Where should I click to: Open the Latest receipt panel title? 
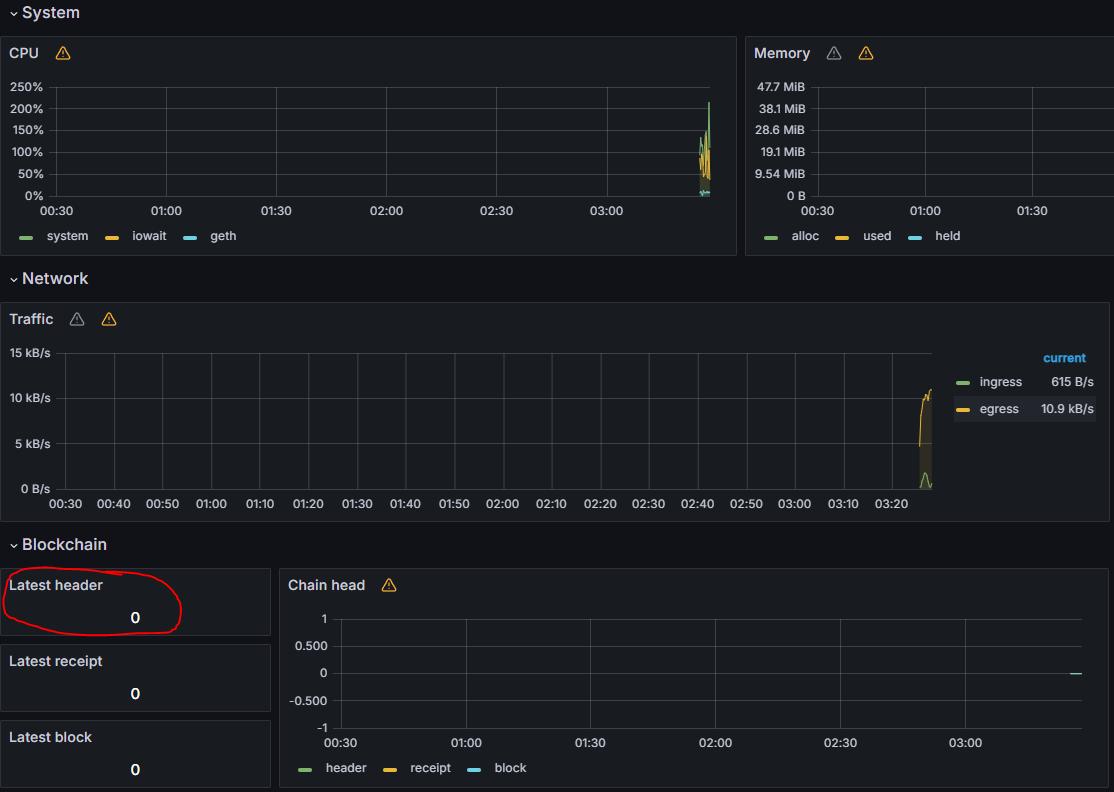(x=55, y=661)
